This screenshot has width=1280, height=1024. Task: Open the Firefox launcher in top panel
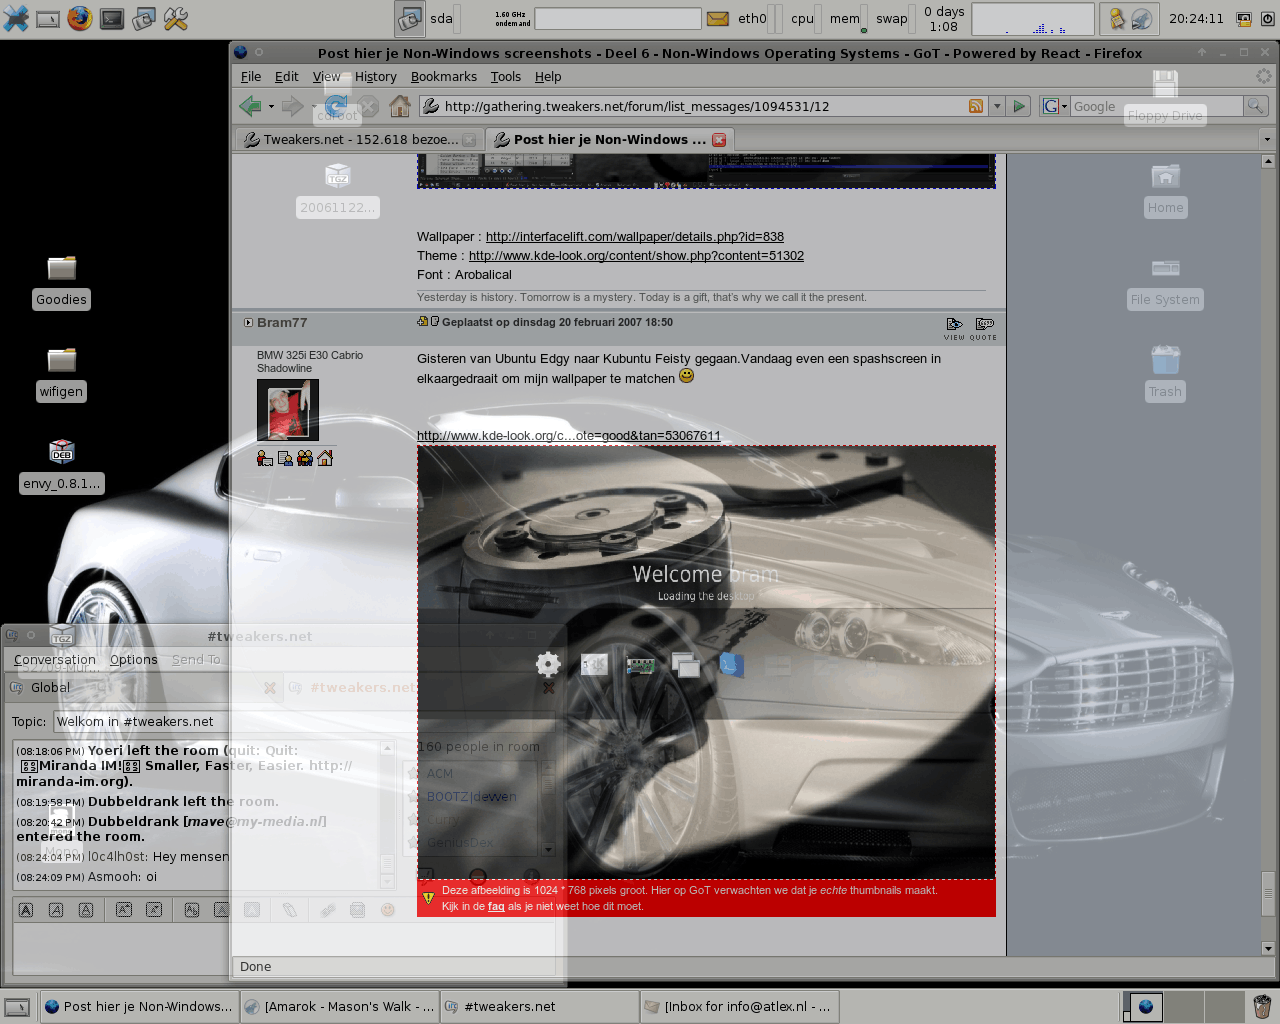click(80, 18)
